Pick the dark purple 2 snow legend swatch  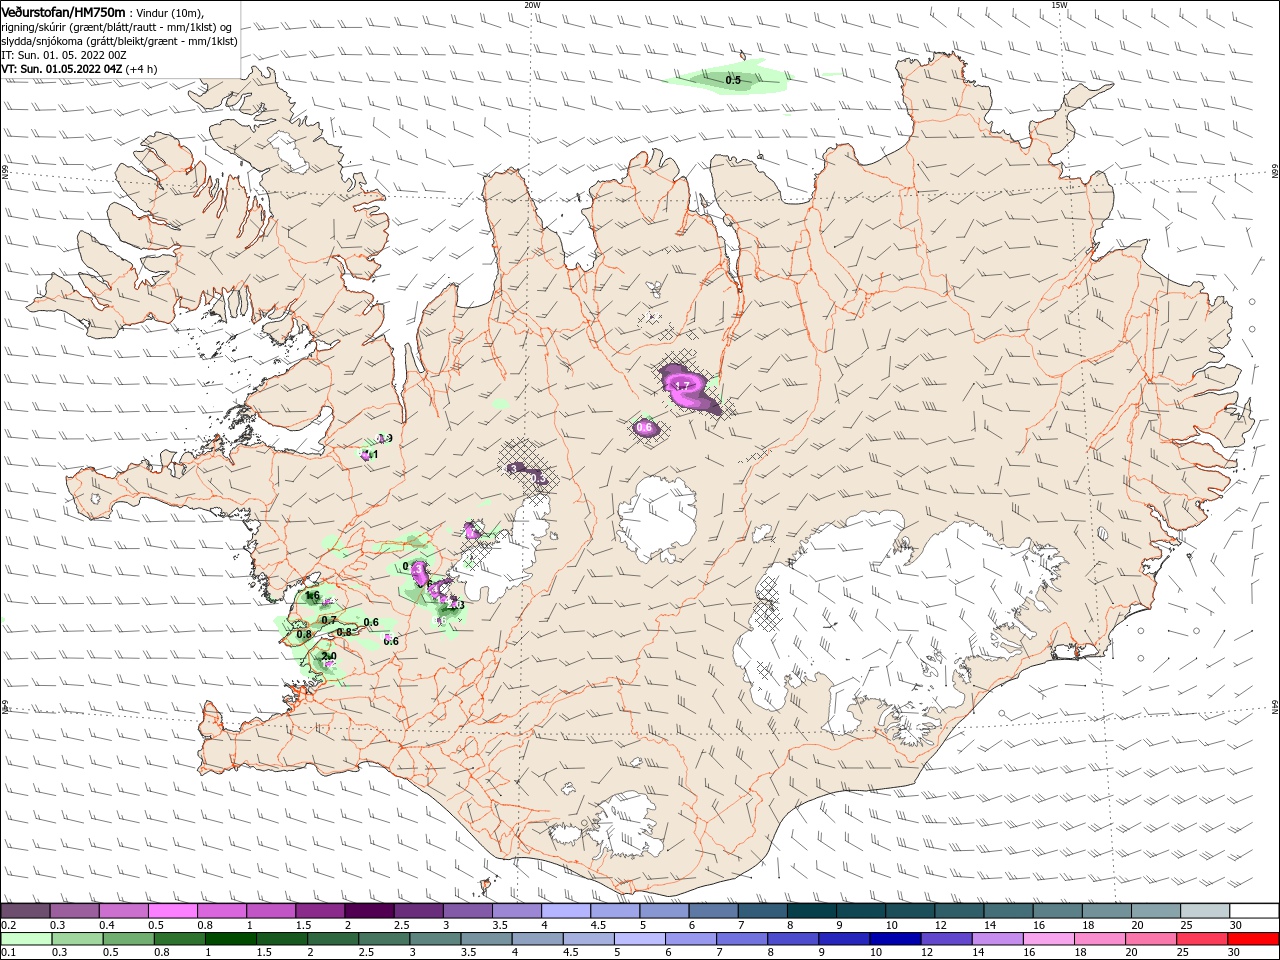click(369, 911)
